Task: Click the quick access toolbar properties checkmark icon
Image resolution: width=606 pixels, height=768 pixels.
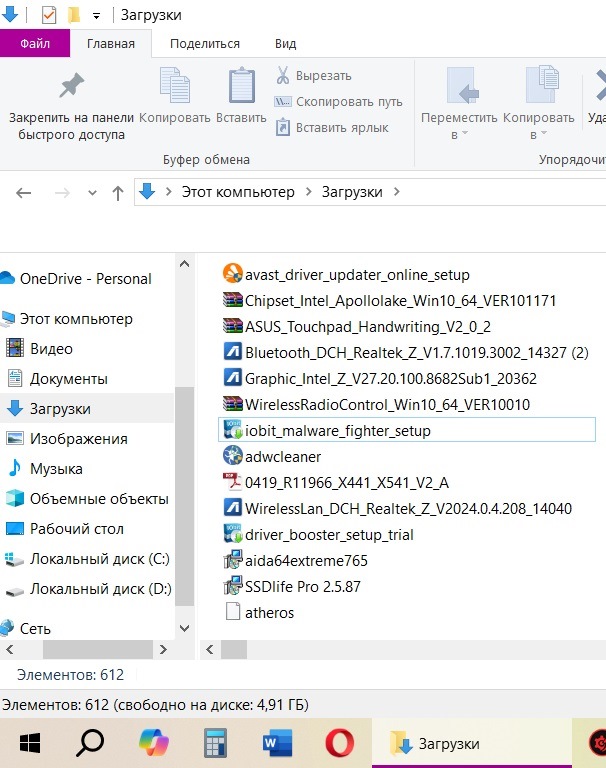Action: point(48,15)
